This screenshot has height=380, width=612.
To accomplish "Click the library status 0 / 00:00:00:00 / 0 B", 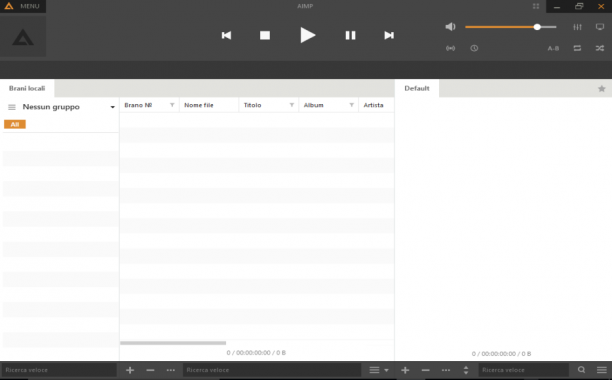I will pos(256,353).
